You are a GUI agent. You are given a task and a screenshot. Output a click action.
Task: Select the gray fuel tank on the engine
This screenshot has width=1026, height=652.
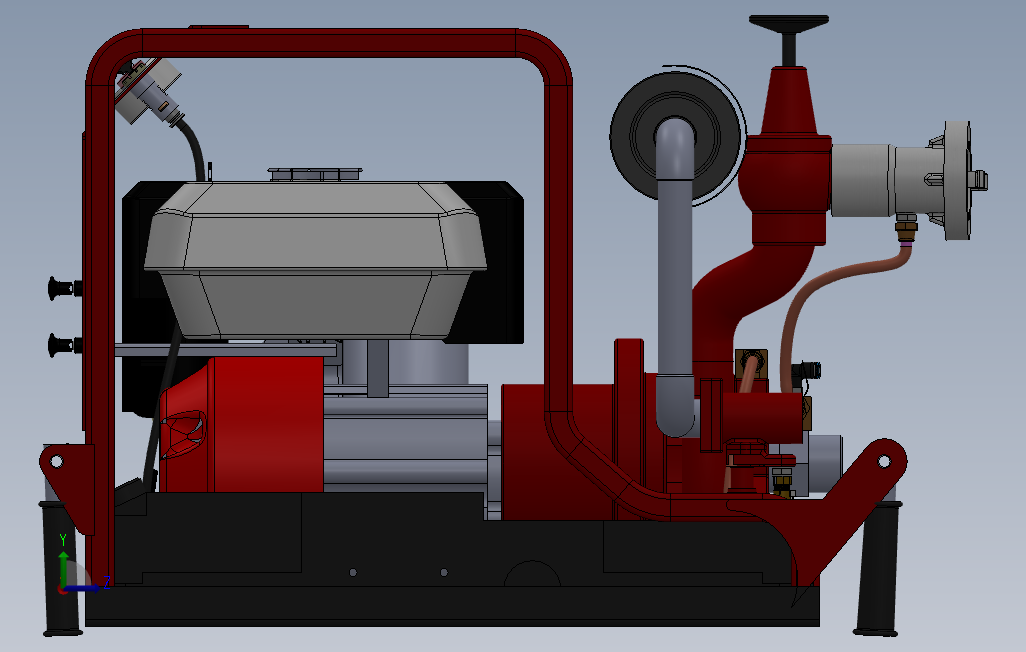pyautogui.click(x=315, y=260)
